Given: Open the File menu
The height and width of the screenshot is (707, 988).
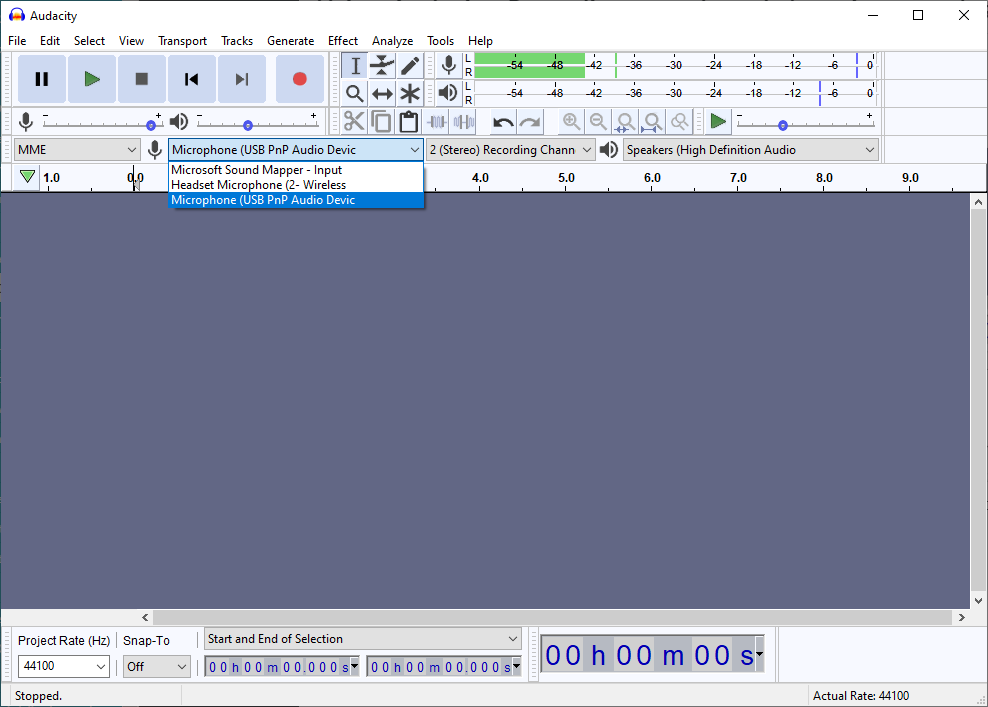Looking at the screenshot, I should coord(17,41).
